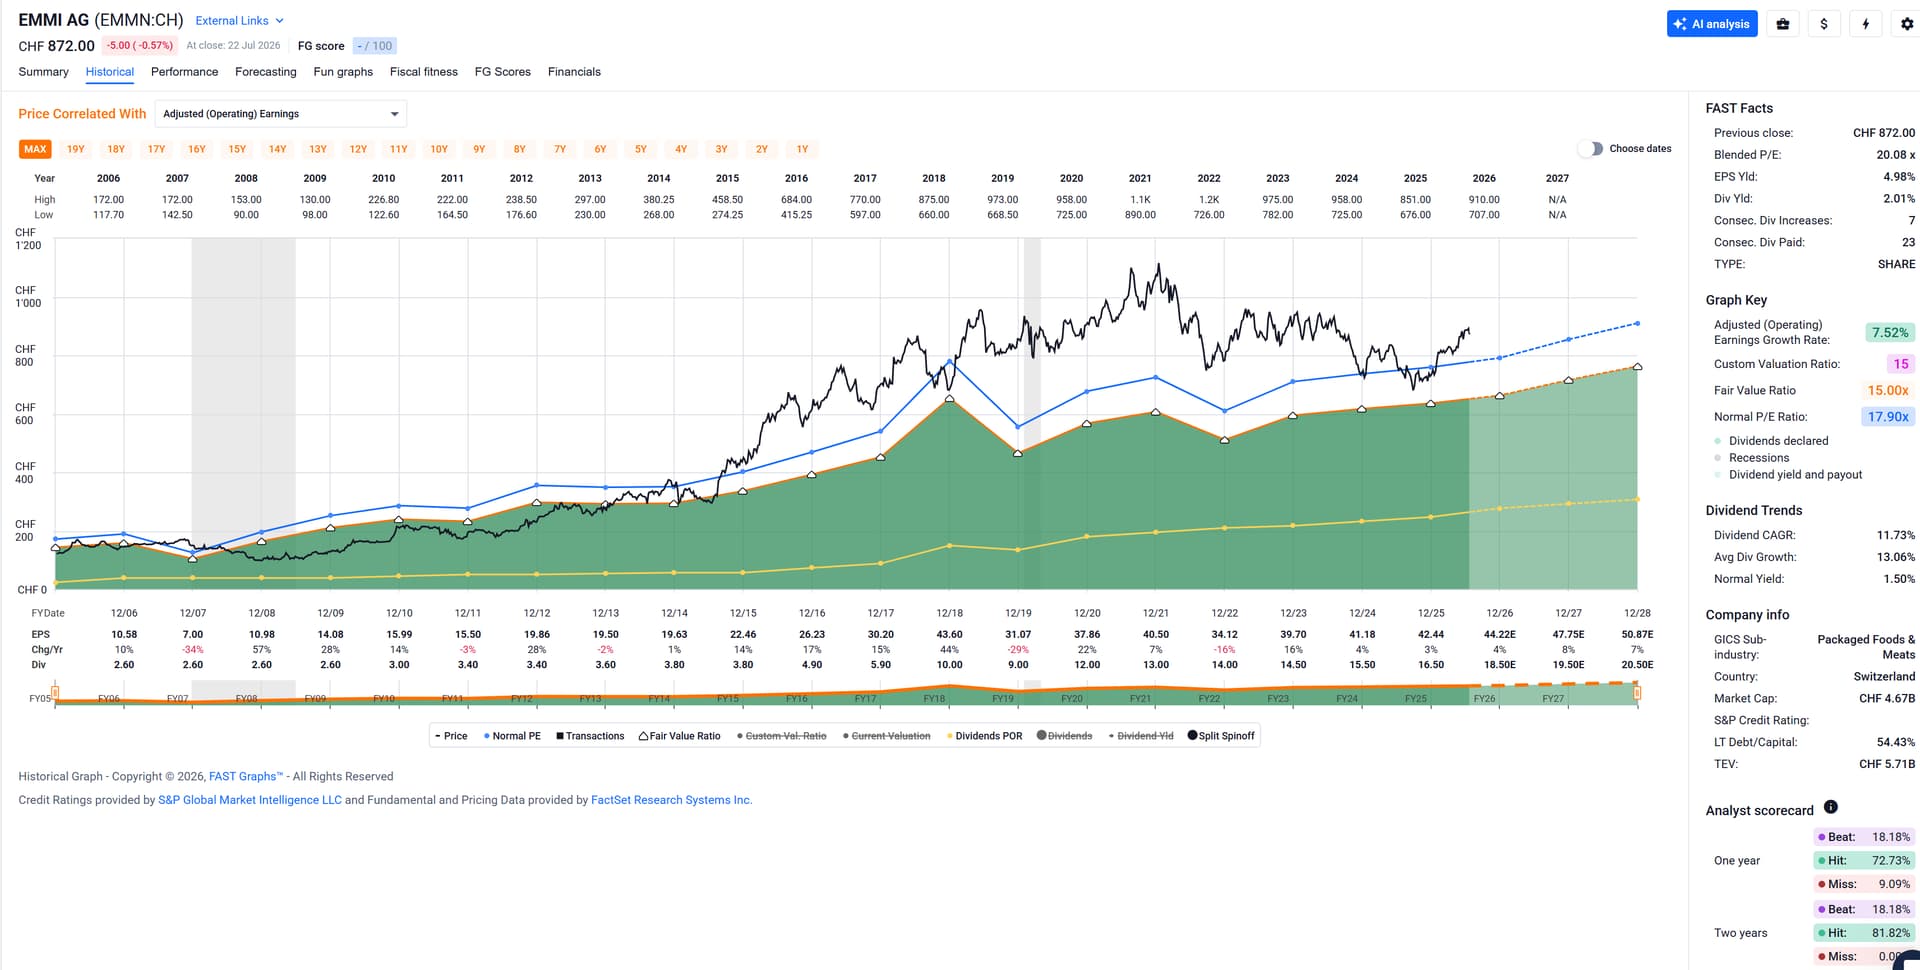
Task: Switch to the Financials tab
Action: click(x=574, y=72)
